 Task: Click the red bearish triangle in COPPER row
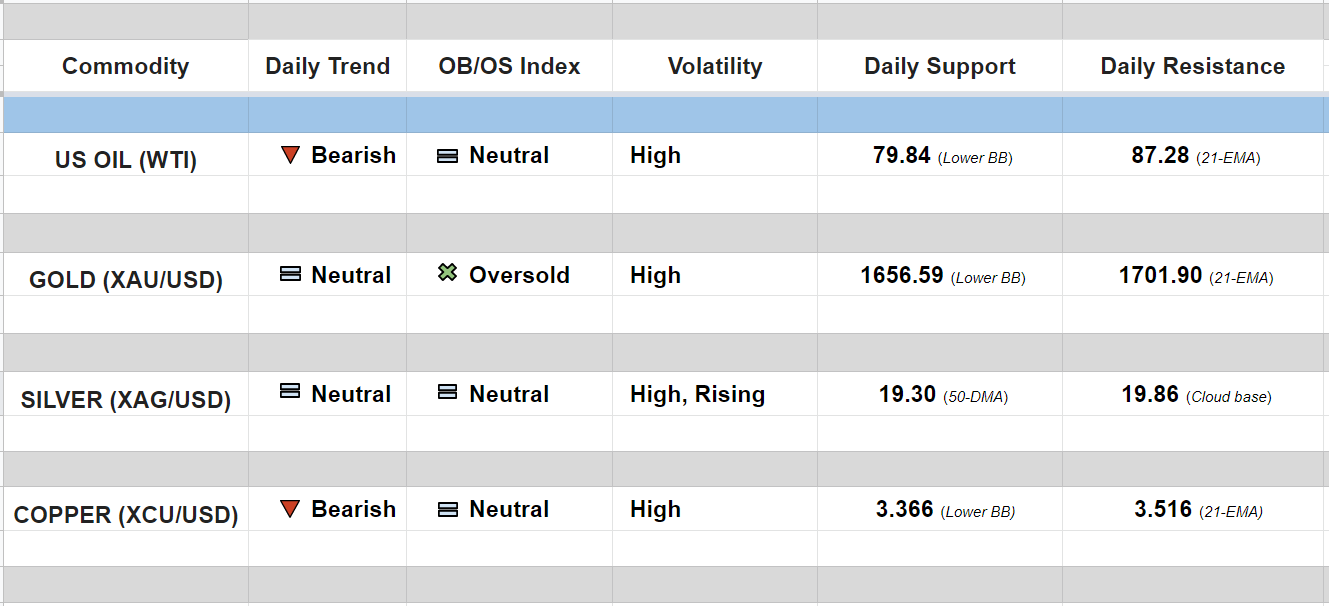click(x=290, y=509)
